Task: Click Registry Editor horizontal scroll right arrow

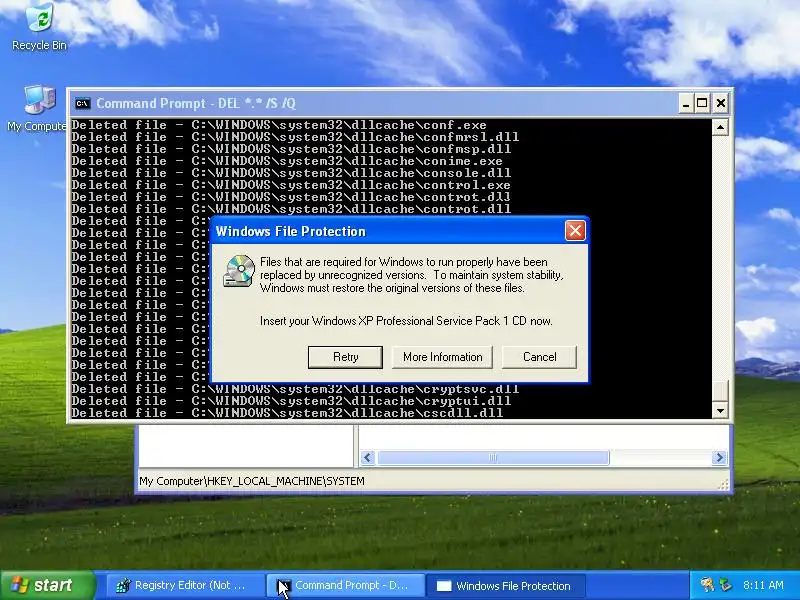Action: (719, 458)
